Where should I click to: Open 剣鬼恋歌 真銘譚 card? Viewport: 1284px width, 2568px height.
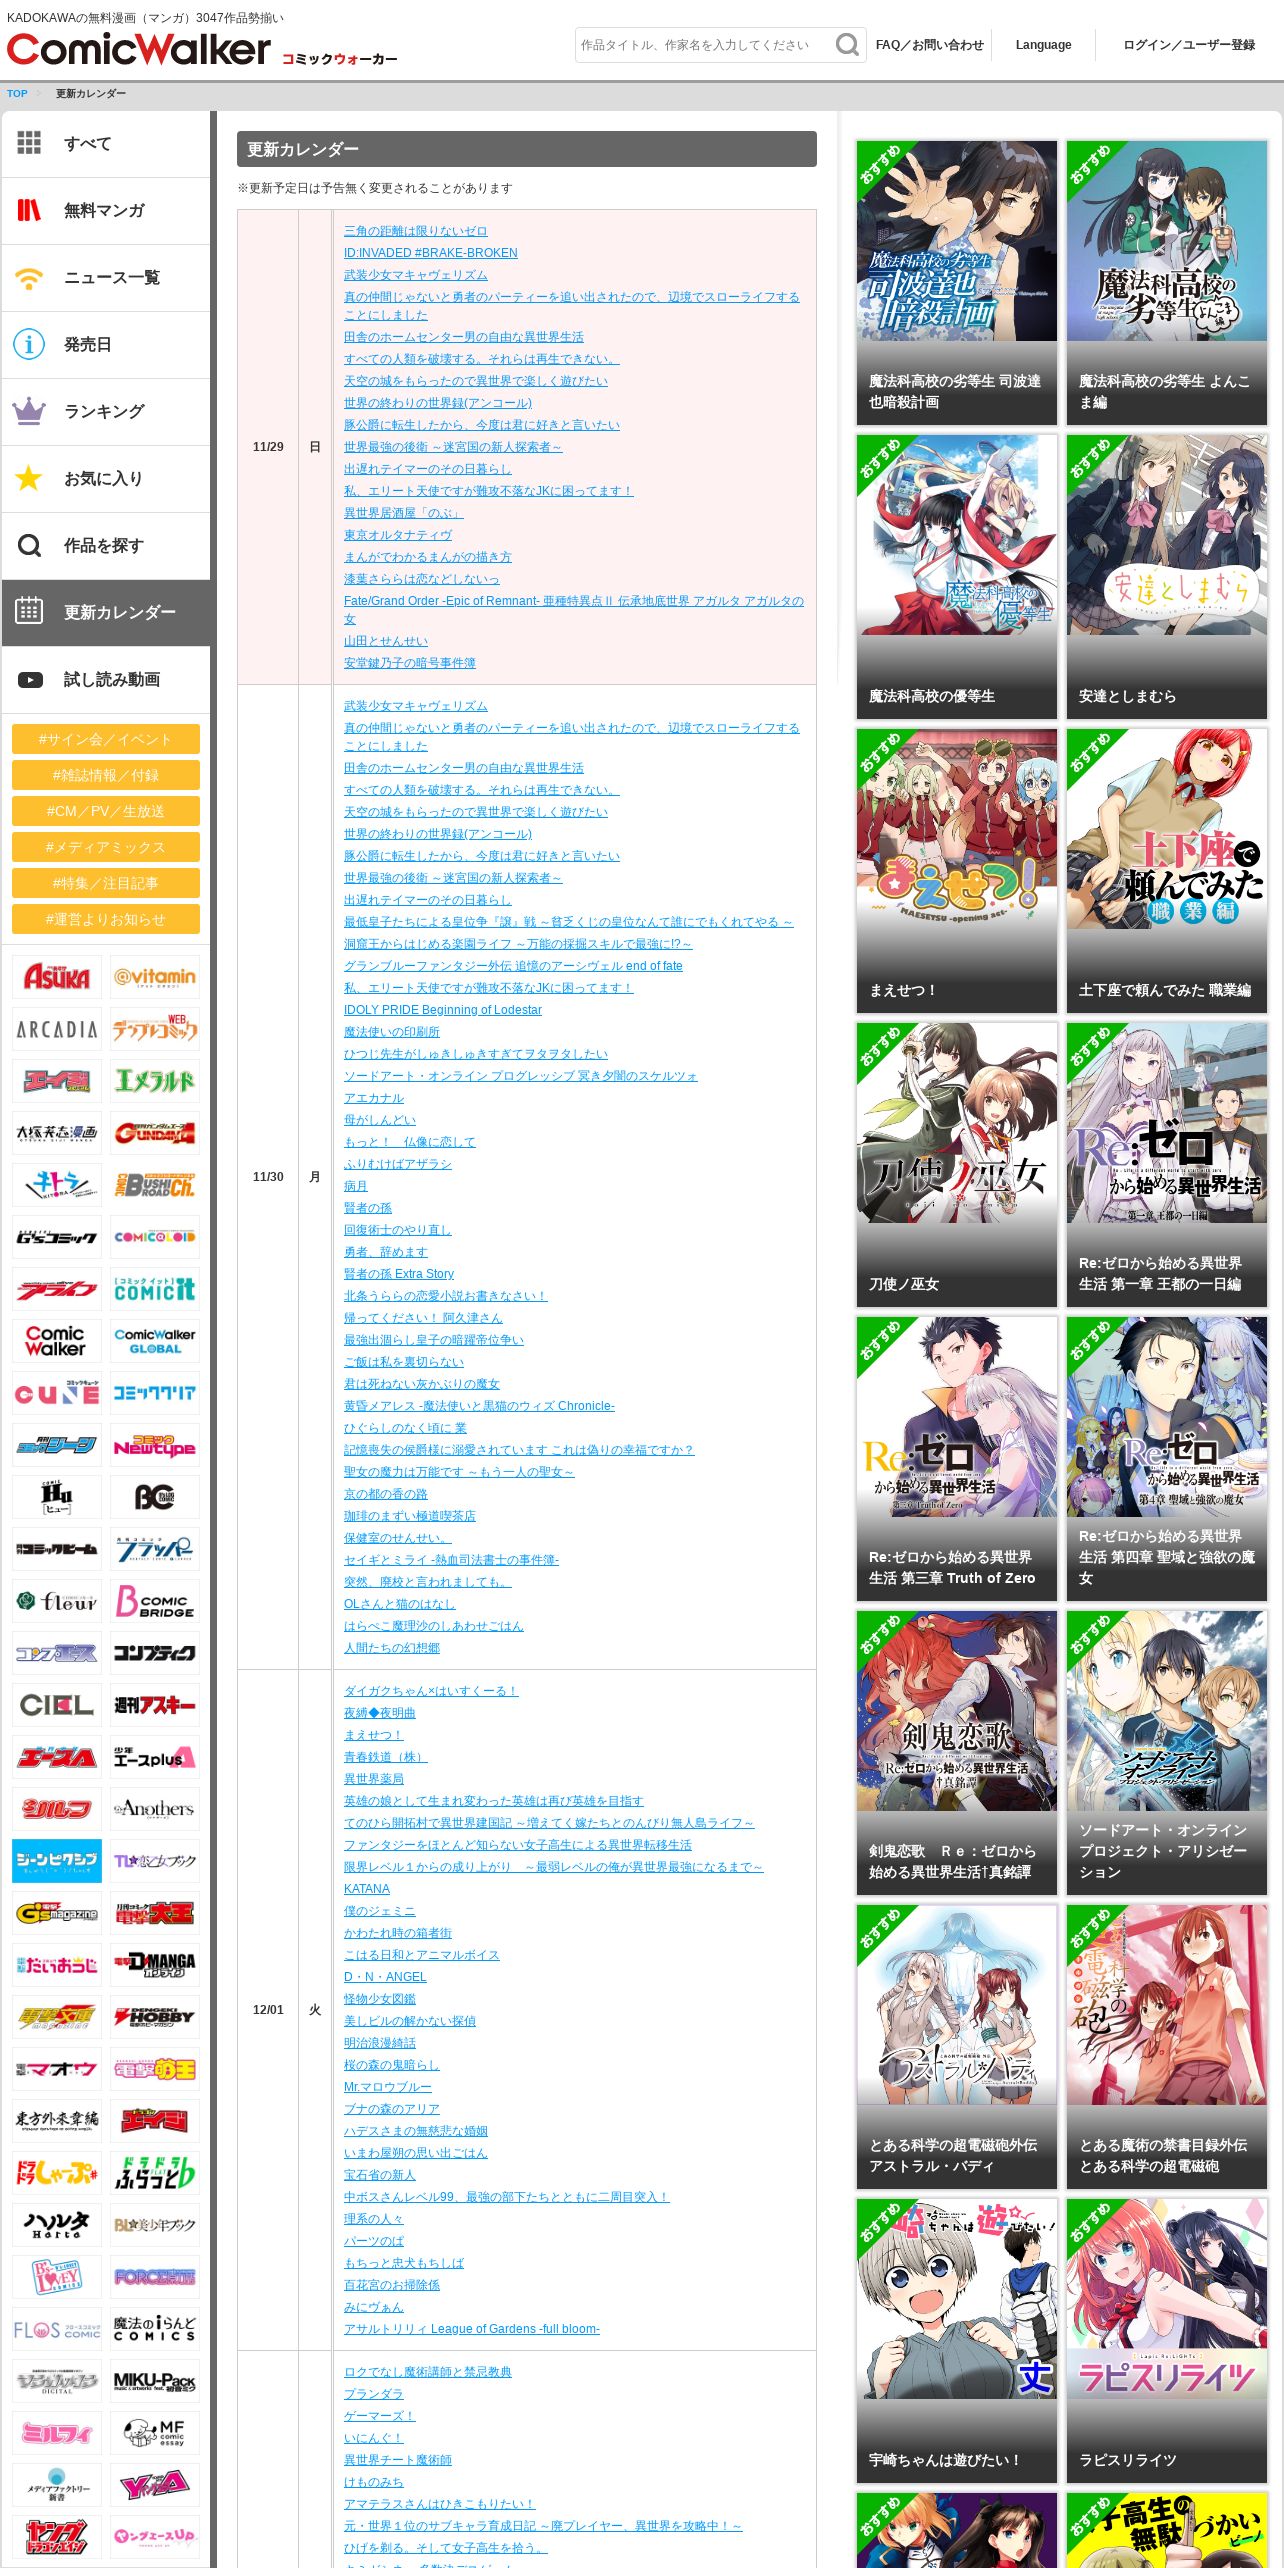[956, 1753]
